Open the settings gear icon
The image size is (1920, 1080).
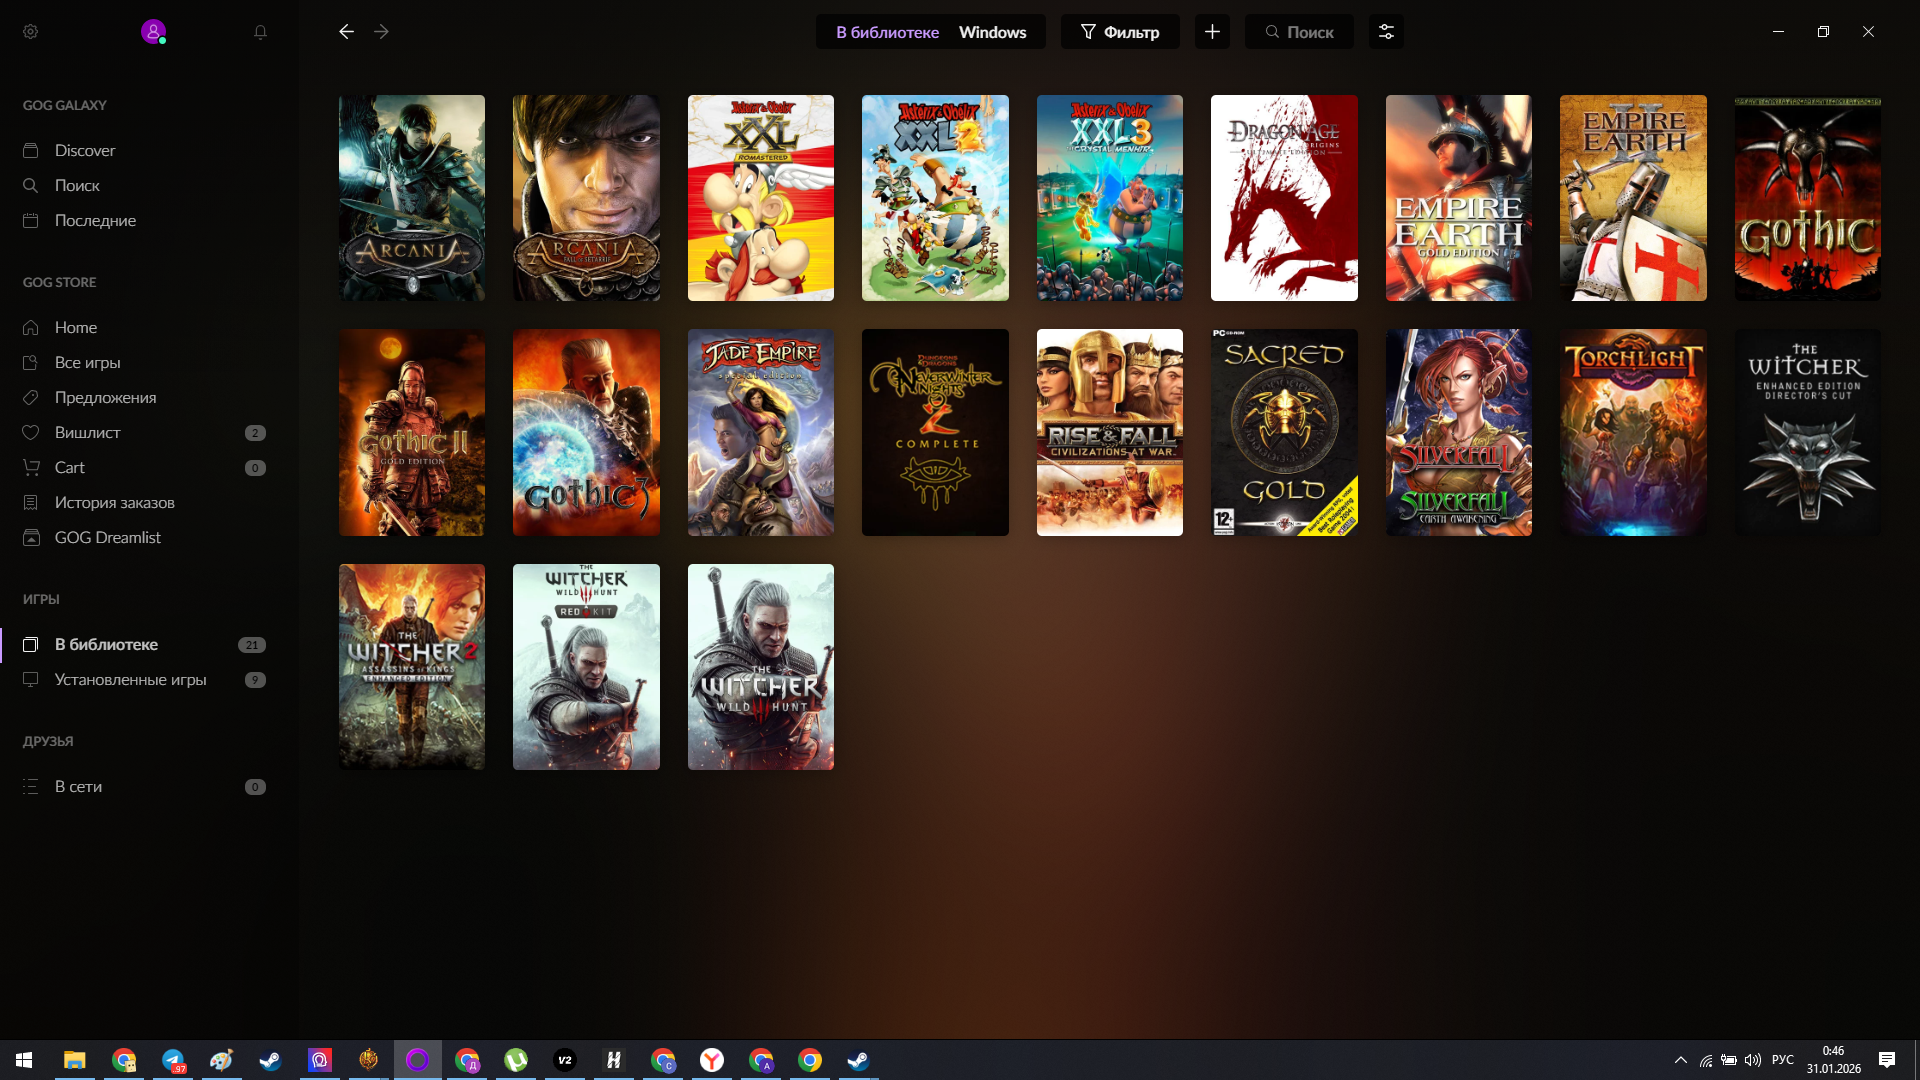click(x=31, y=32)
